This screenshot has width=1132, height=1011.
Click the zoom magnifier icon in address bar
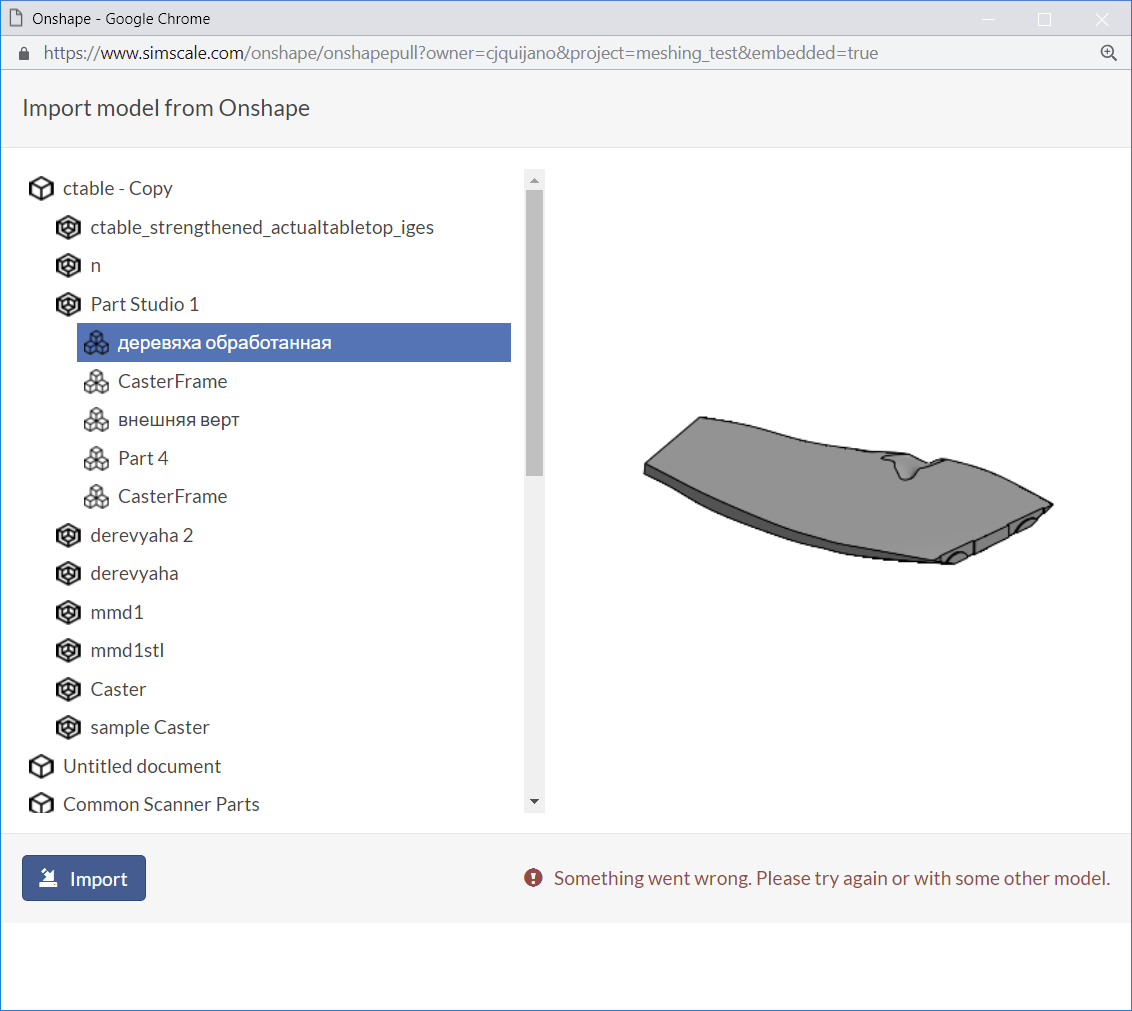(x=1108, y=53)
